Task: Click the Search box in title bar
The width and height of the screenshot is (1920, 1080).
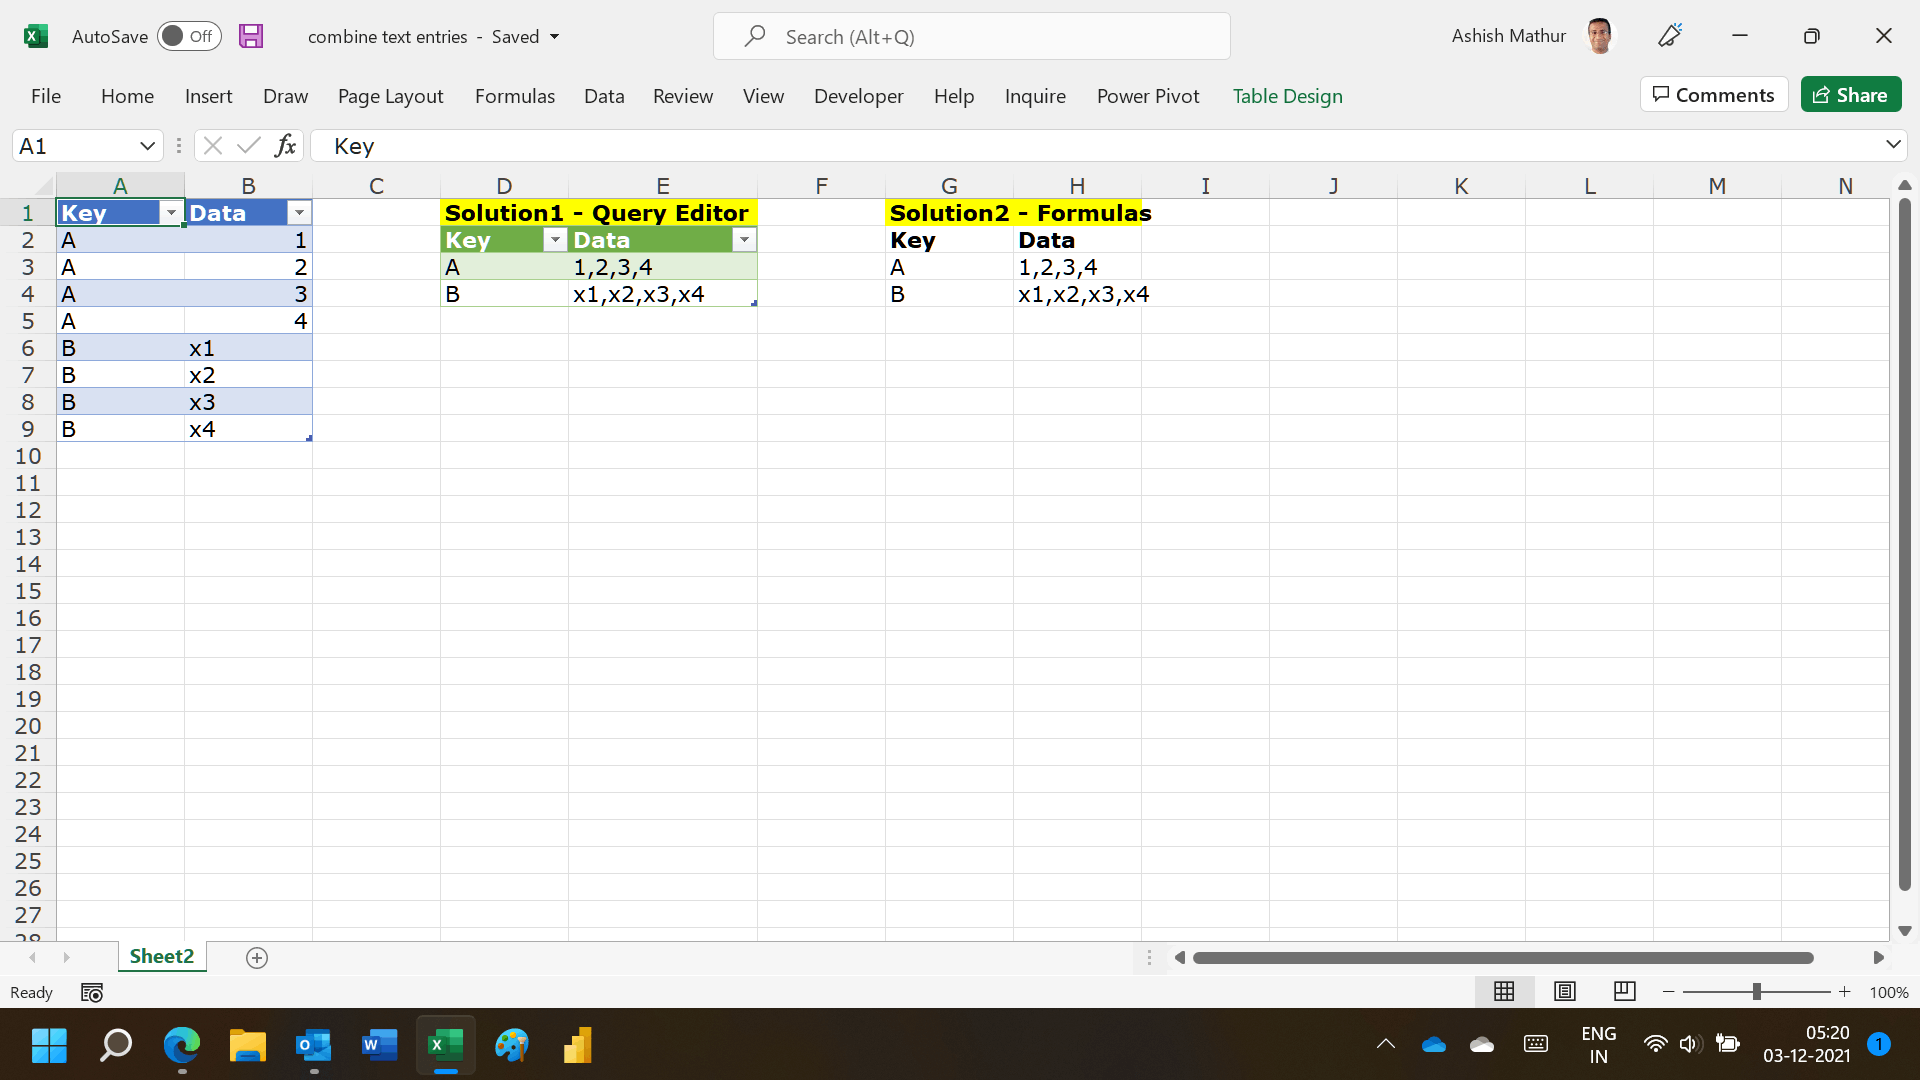Action: tap(971, 37)
